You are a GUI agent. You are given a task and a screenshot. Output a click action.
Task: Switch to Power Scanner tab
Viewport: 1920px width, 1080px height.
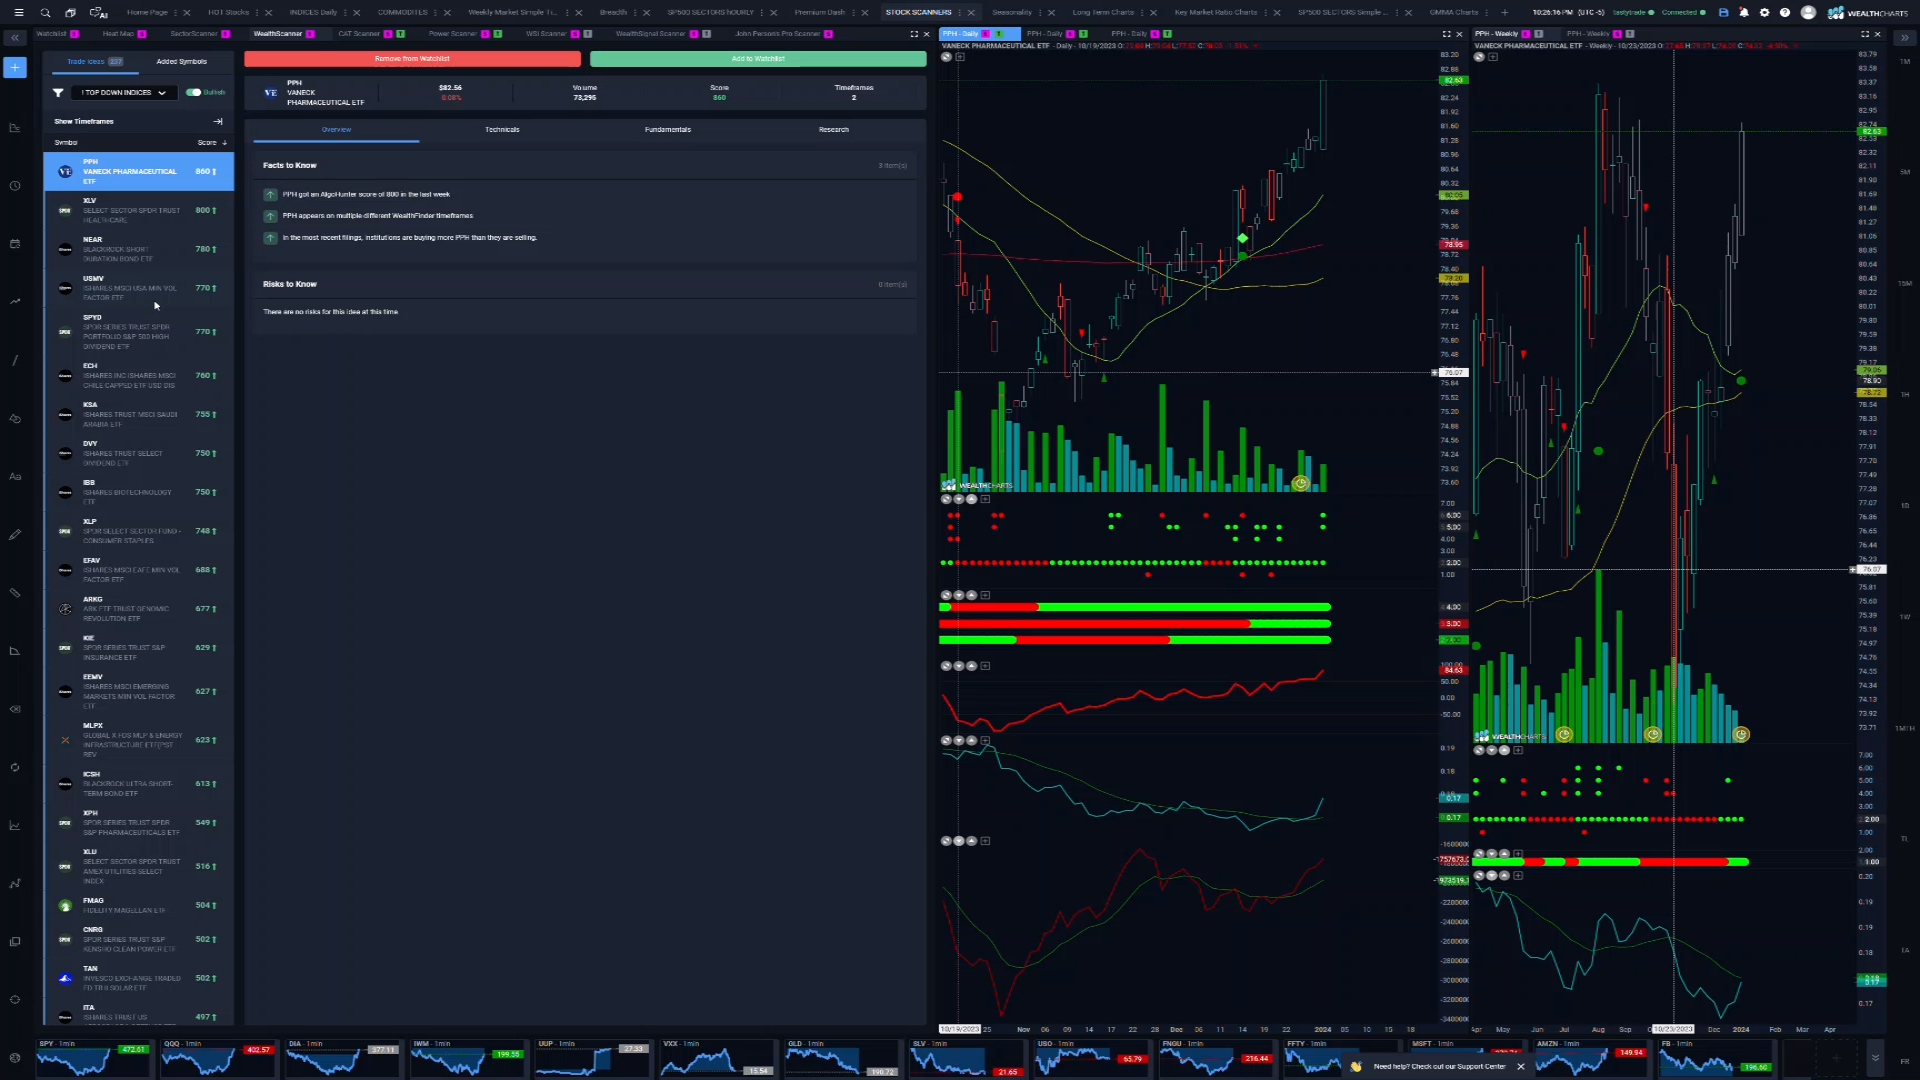tap(453, 34)
